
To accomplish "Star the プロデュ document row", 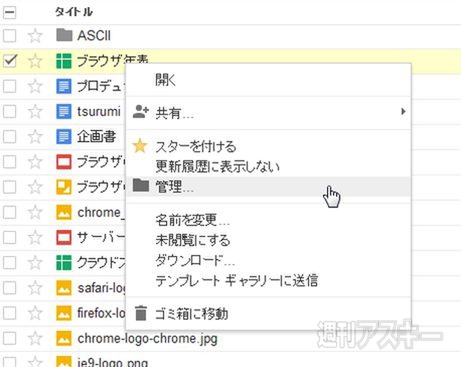I will coord(35,86).
